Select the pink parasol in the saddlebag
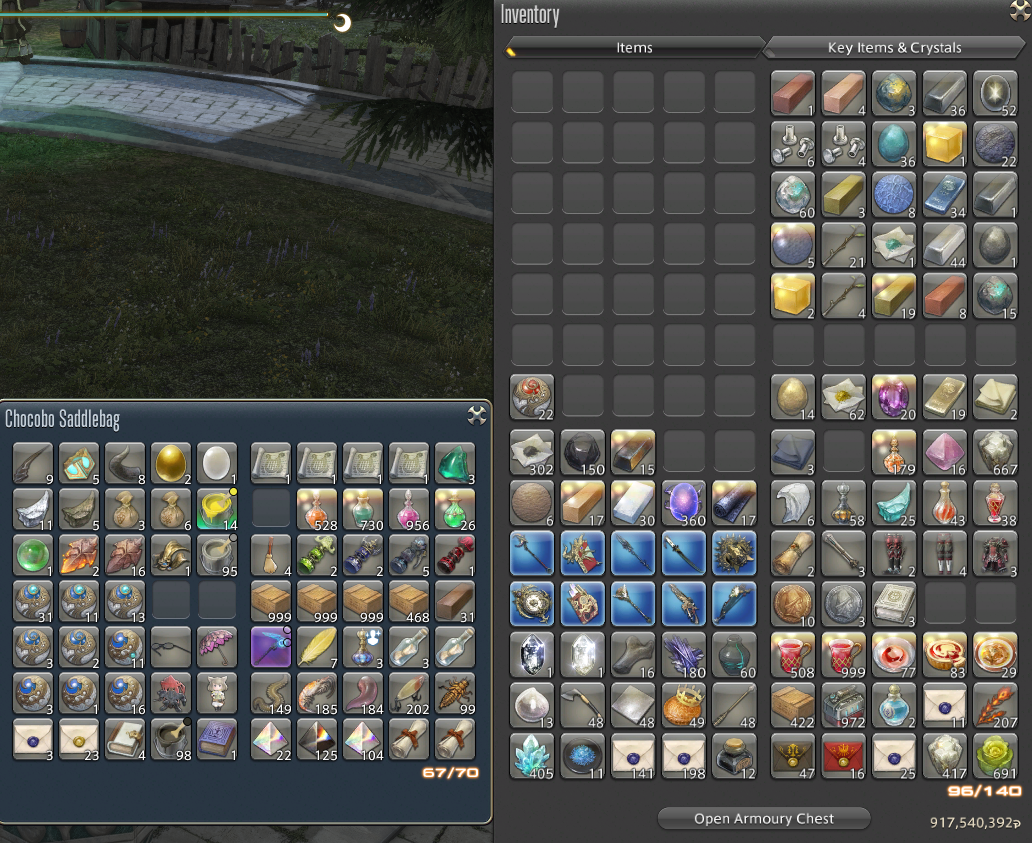This screenshot has height=843, width=1032. pyautogui.click(x=217, y=648)
